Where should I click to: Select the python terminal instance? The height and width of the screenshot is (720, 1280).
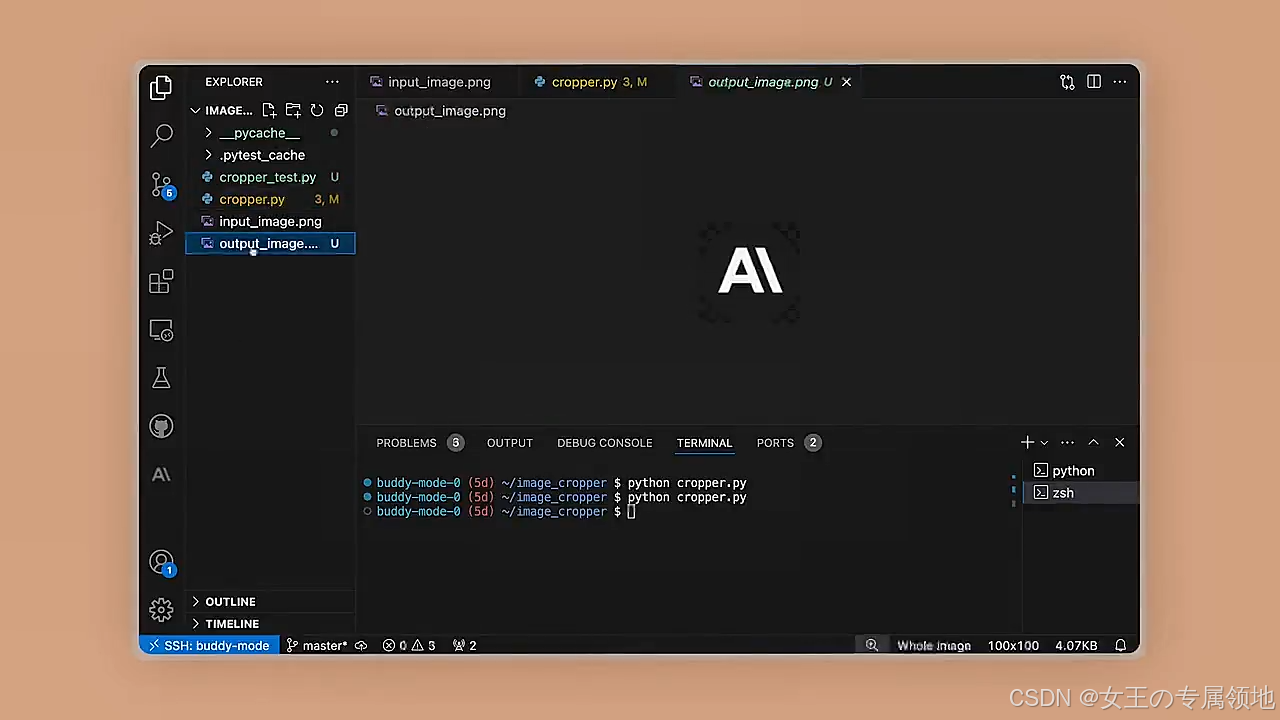[1081, 471]
